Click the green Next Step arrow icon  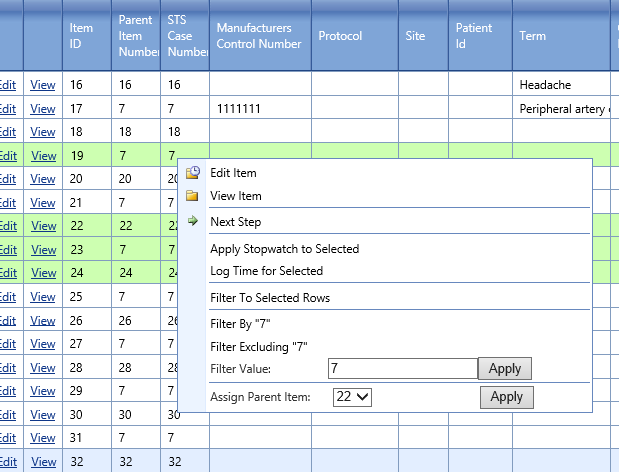point(193,221)
